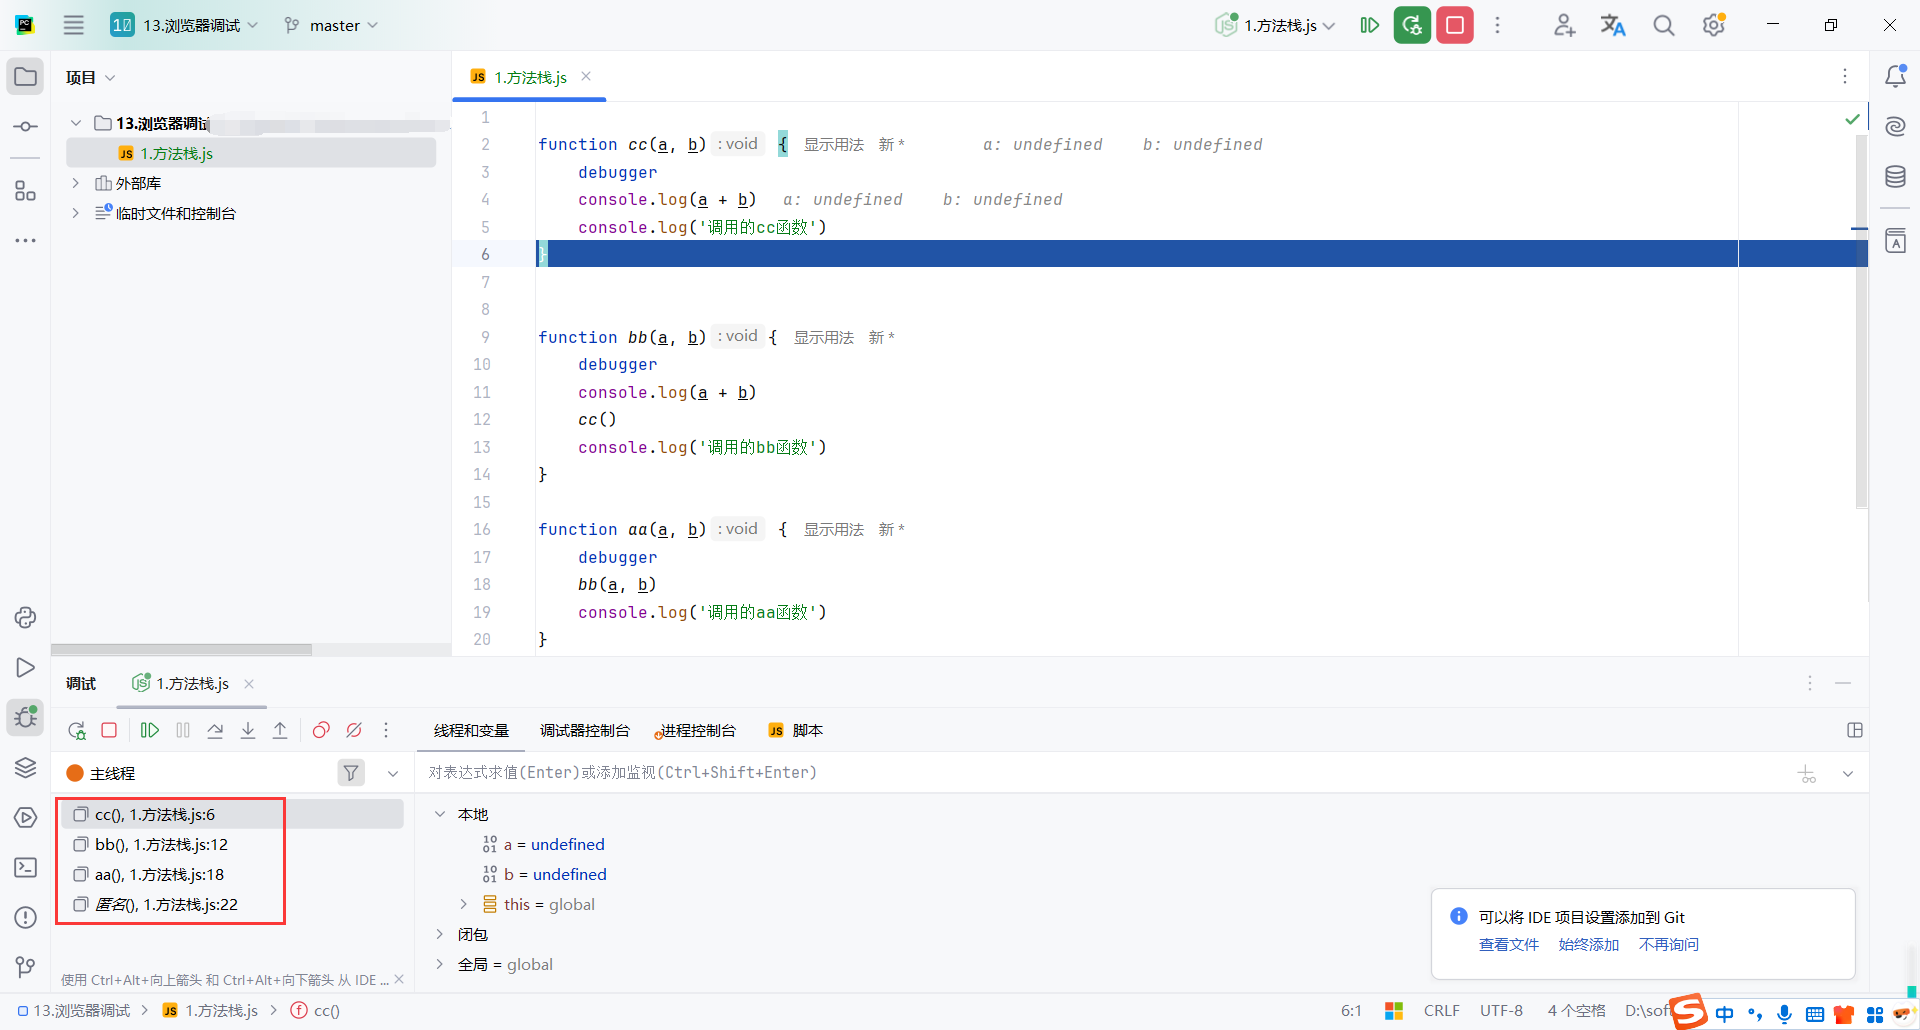The image size is (1920, 1030).
Task: Open the Project tool window folder icon
Action: 26,77
